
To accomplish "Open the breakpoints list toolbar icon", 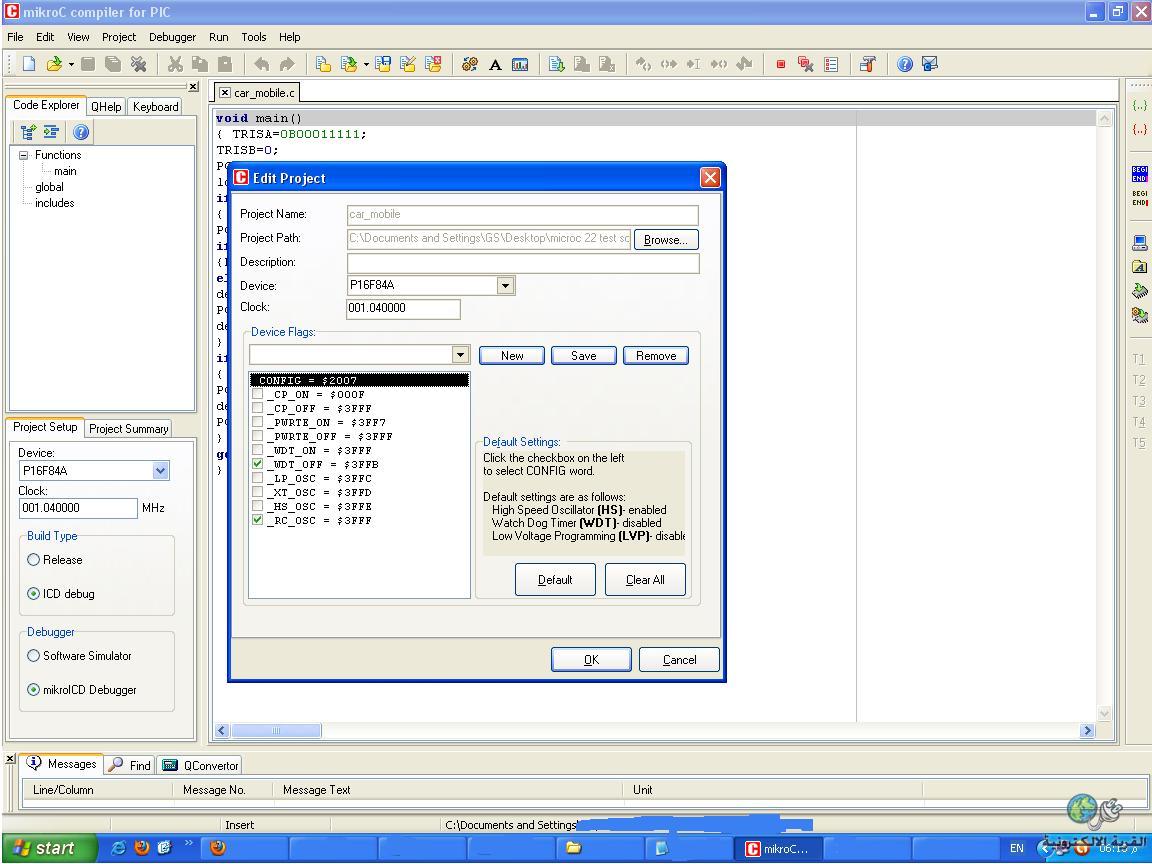I will (831, 65).
